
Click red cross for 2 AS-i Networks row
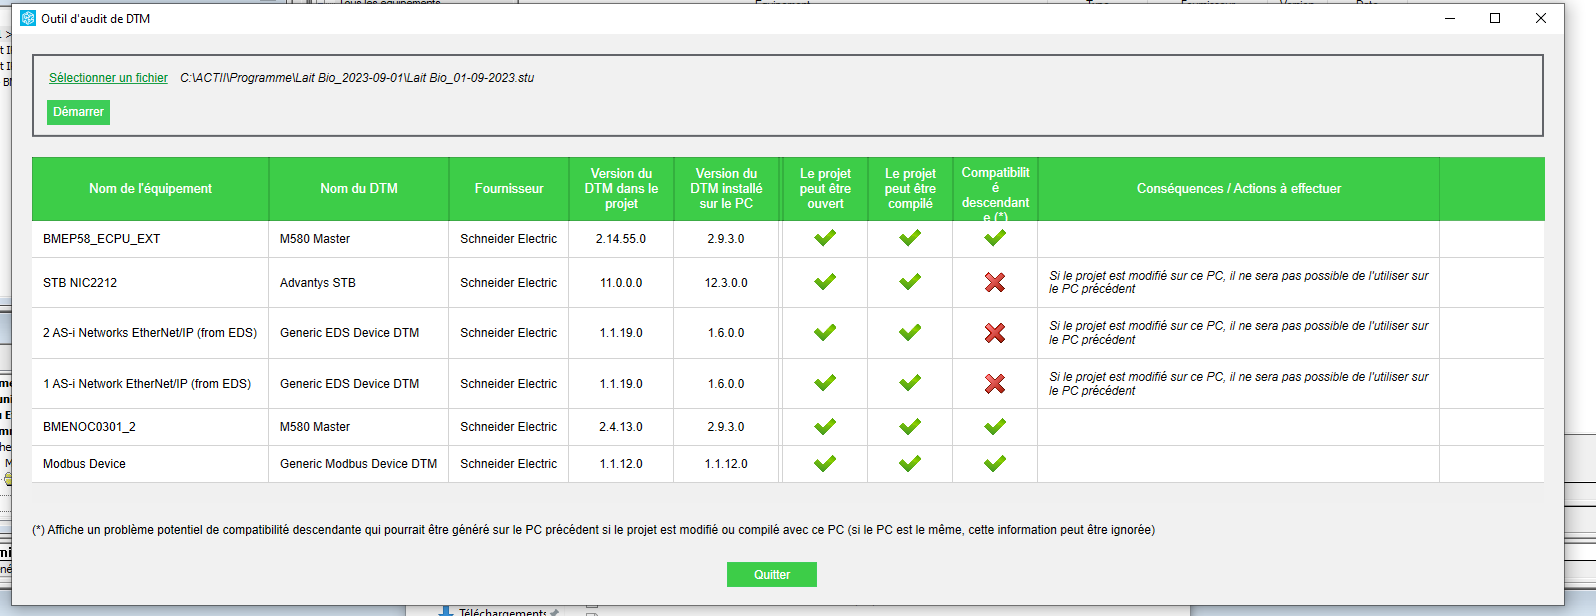994,333
